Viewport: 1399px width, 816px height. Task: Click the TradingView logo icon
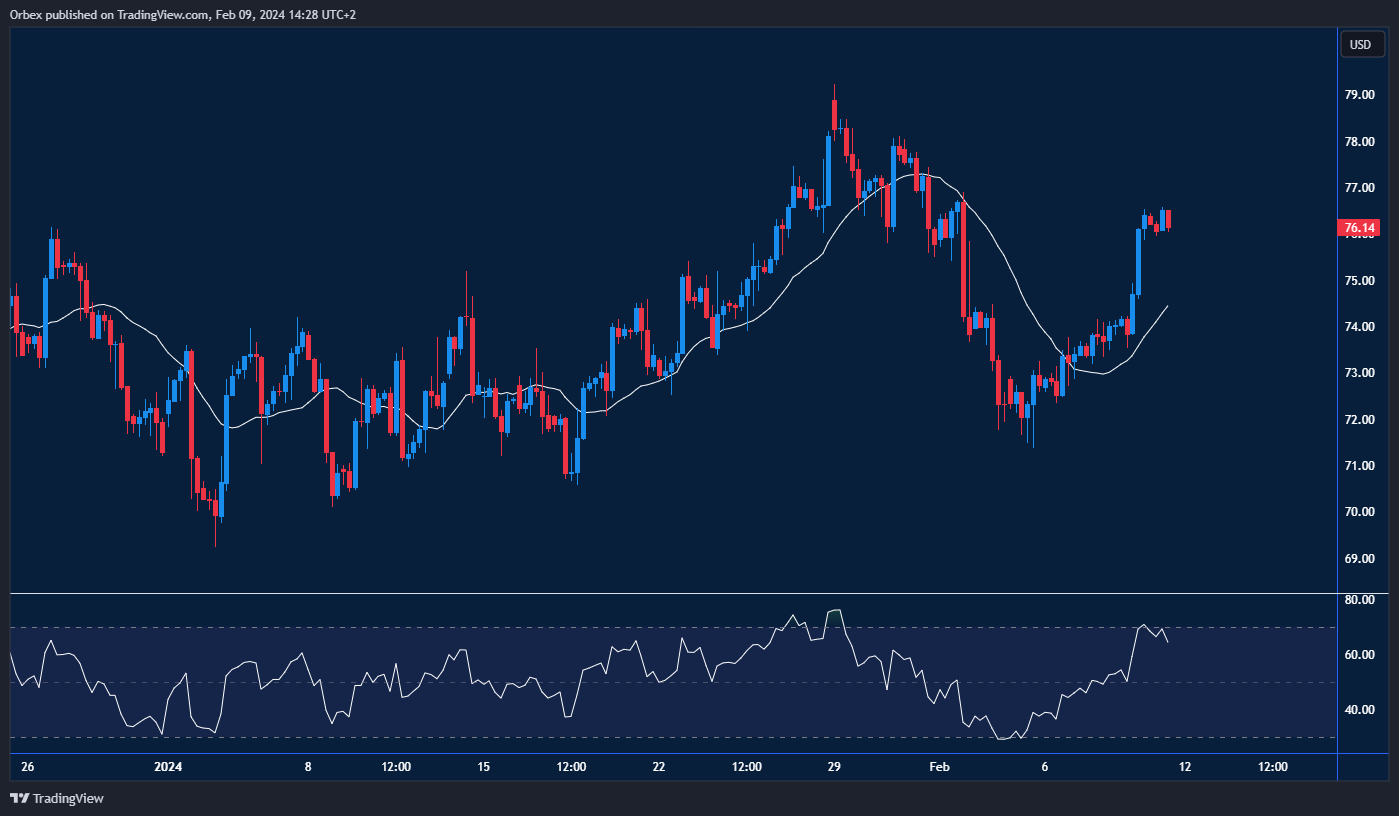pyautogui.click(x=19, y=798)
